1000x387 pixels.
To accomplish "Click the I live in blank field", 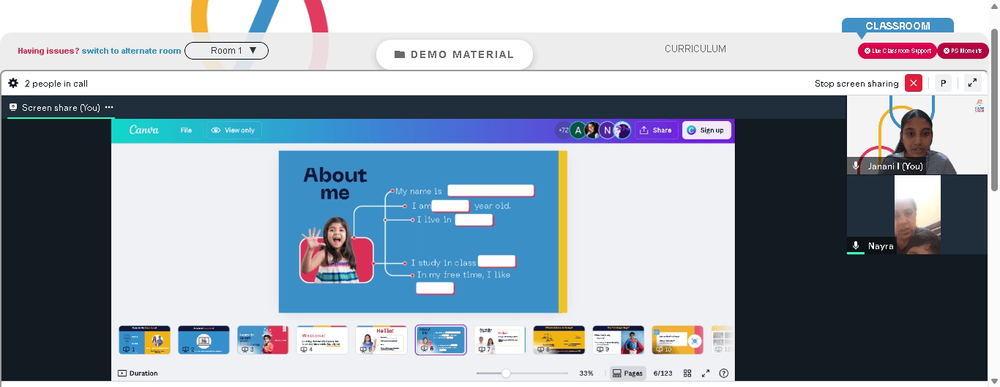I will [474, 220].
